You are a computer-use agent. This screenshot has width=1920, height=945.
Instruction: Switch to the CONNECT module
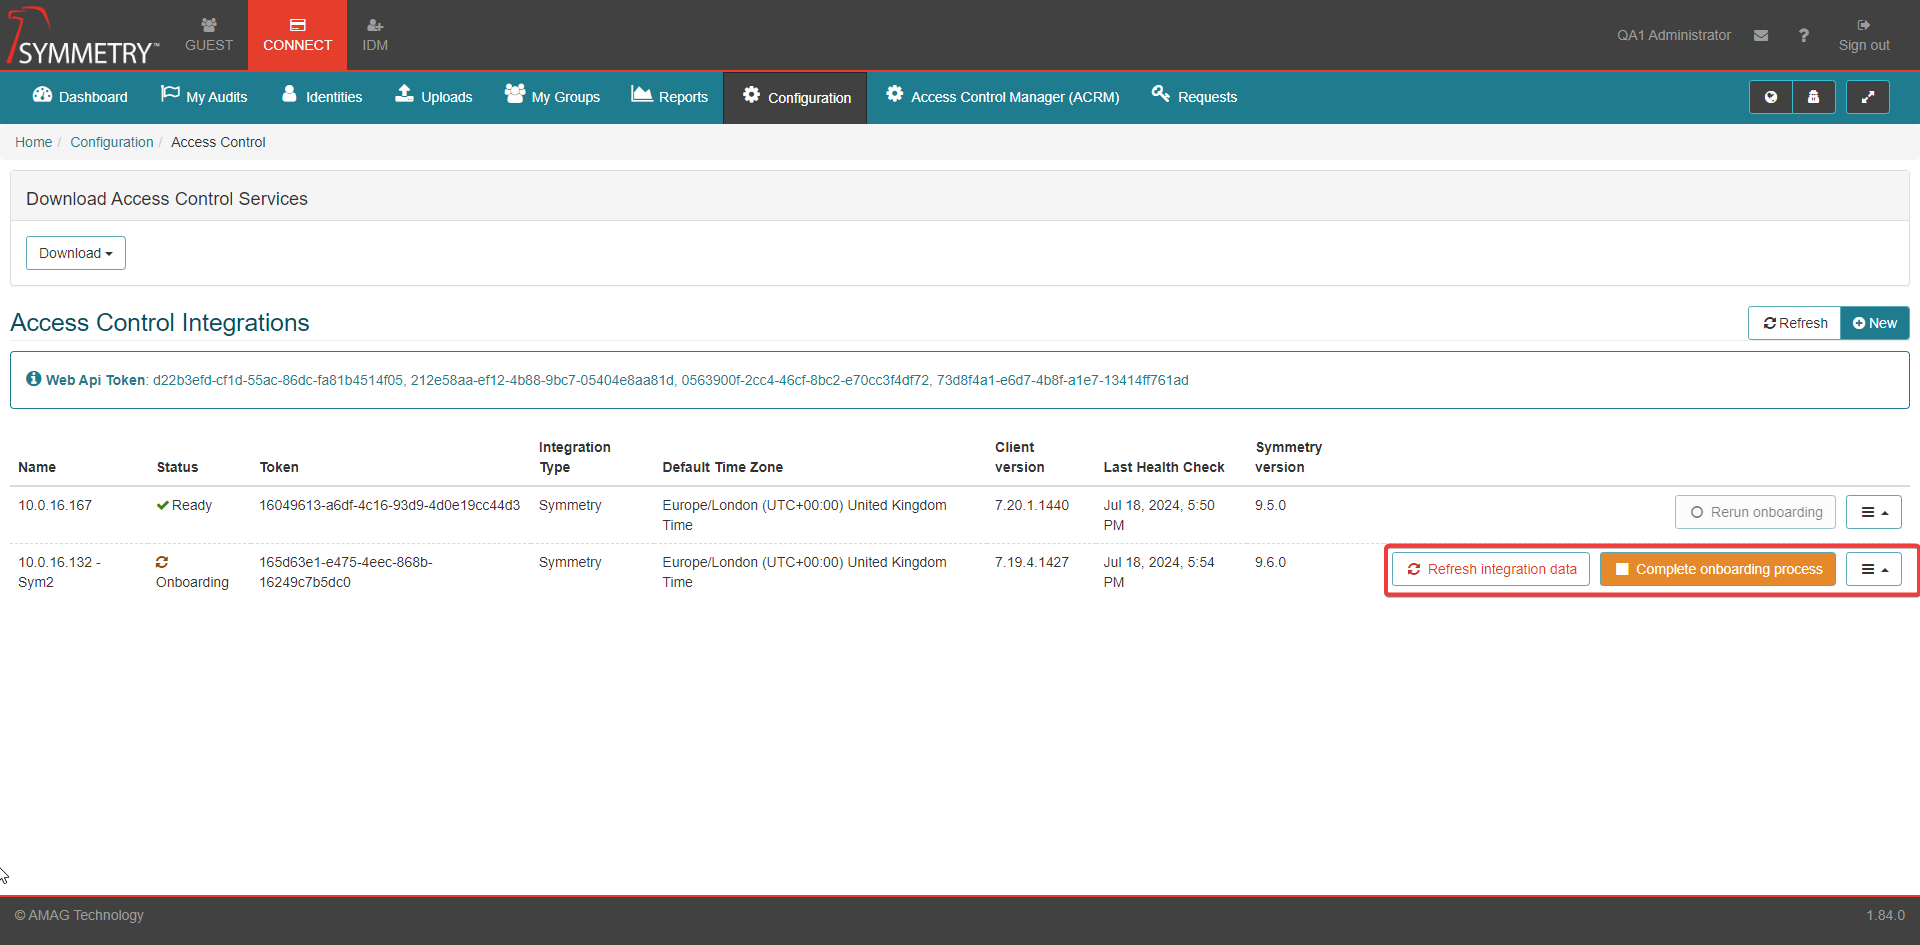click(x=297, y=35)
